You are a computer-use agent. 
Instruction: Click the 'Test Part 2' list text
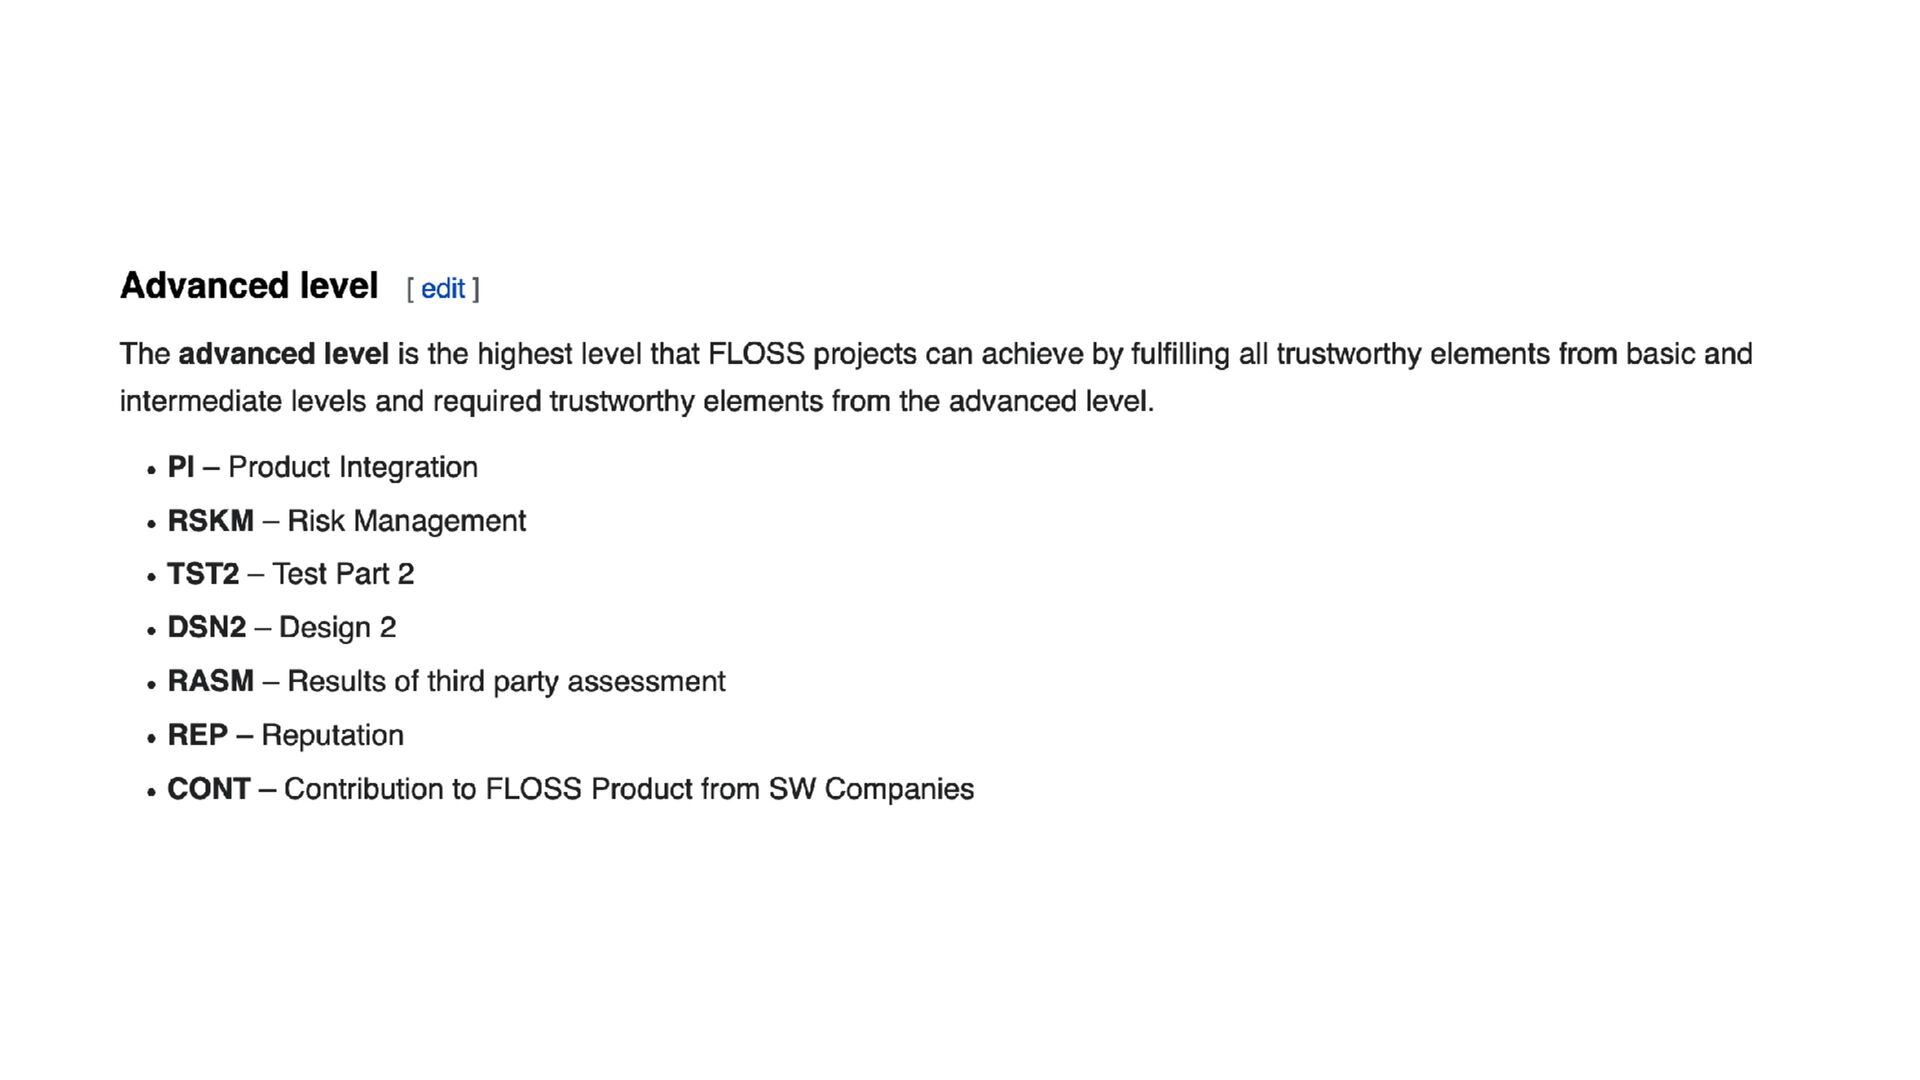coord(343,574)
